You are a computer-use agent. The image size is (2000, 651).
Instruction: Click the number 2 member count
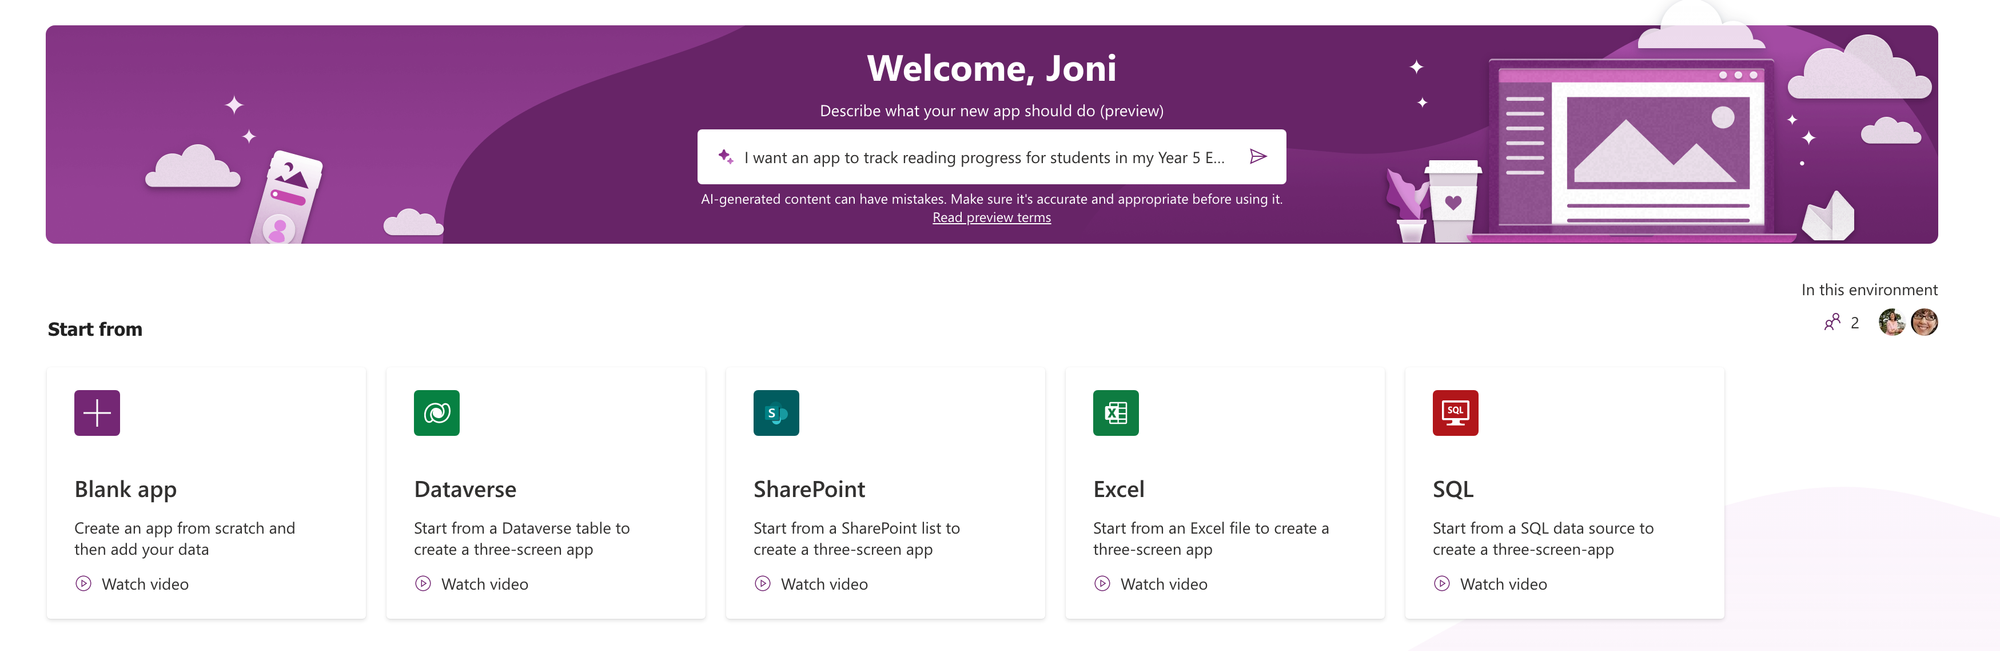pyautogui.click(x=1855, y=322)
